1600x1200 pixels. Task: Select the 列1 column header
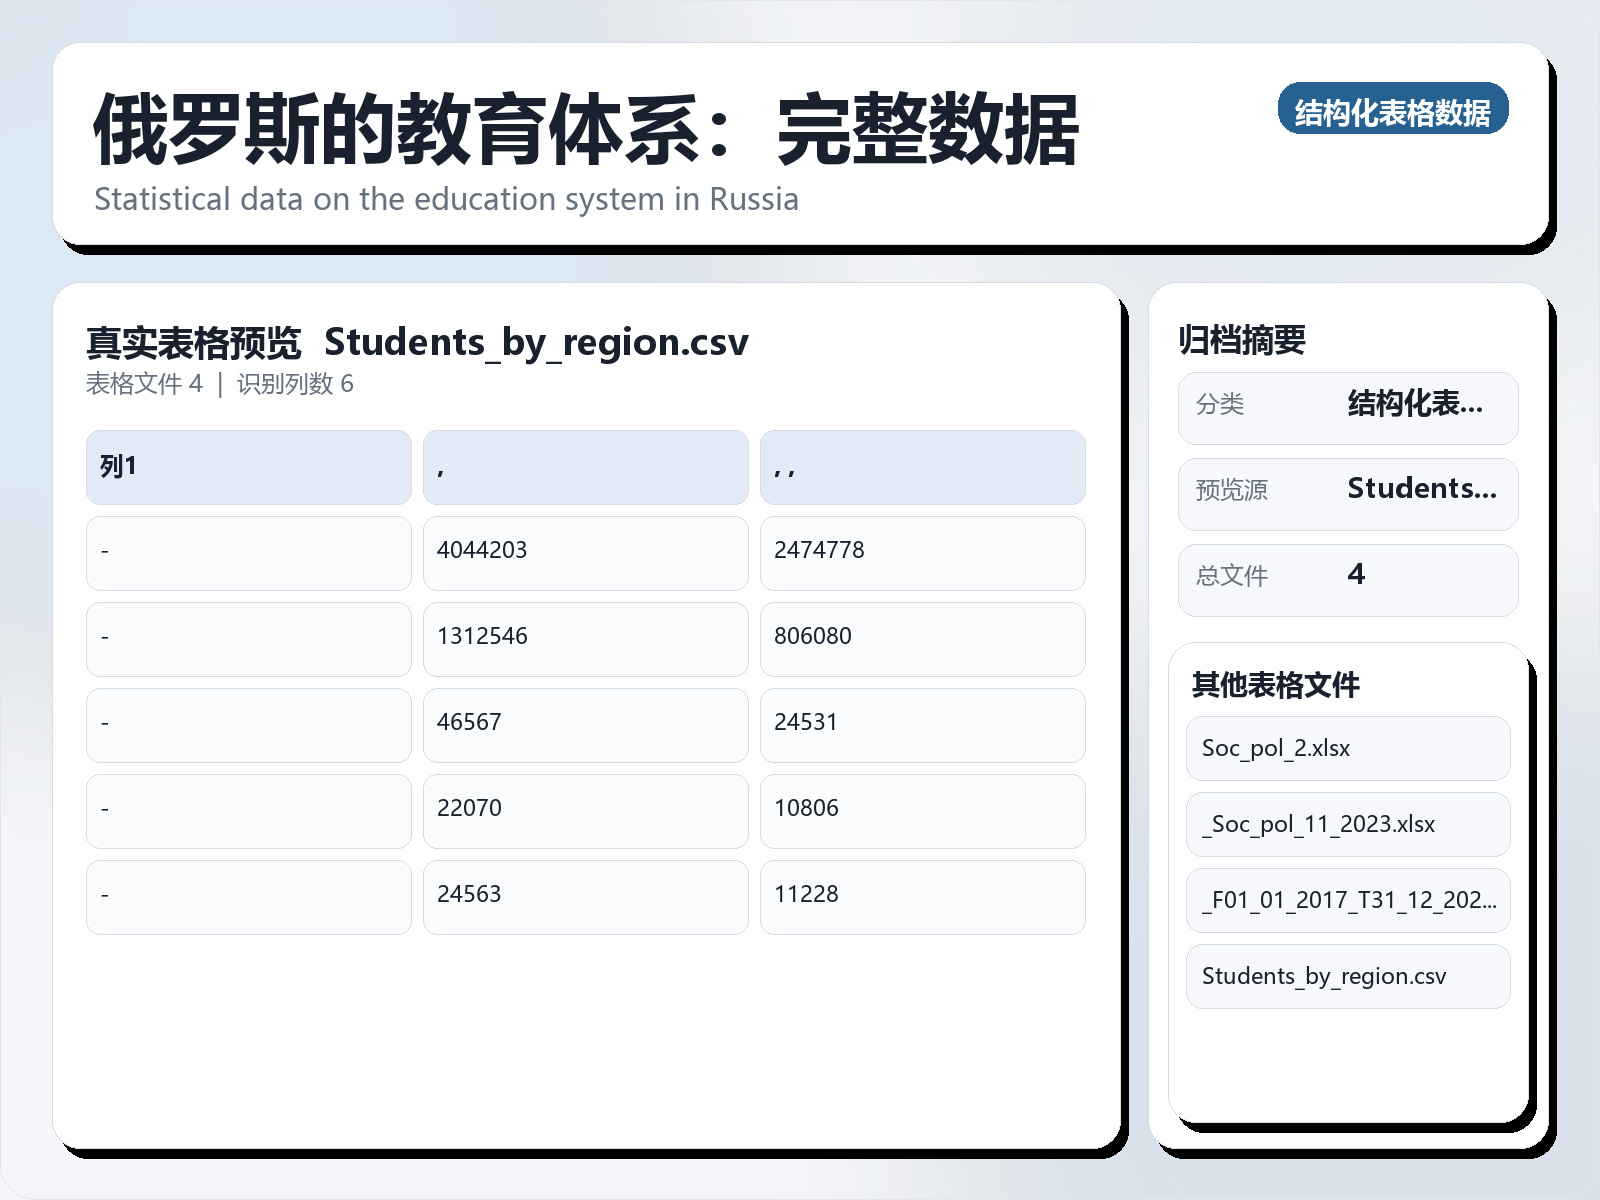(x=248, y=466)
